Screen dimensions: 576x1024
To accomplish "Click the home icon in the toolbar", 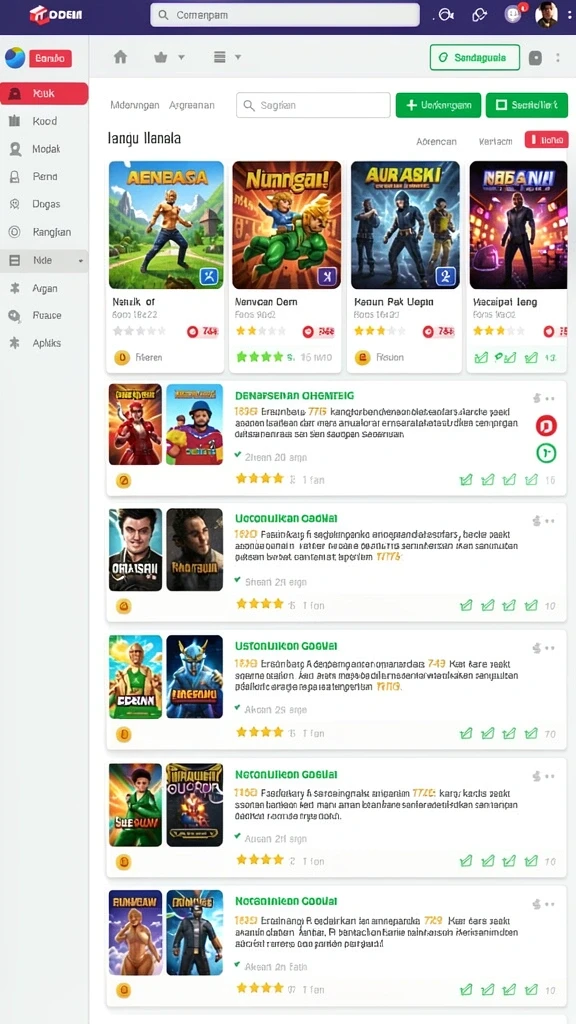I will coord(120,57).
